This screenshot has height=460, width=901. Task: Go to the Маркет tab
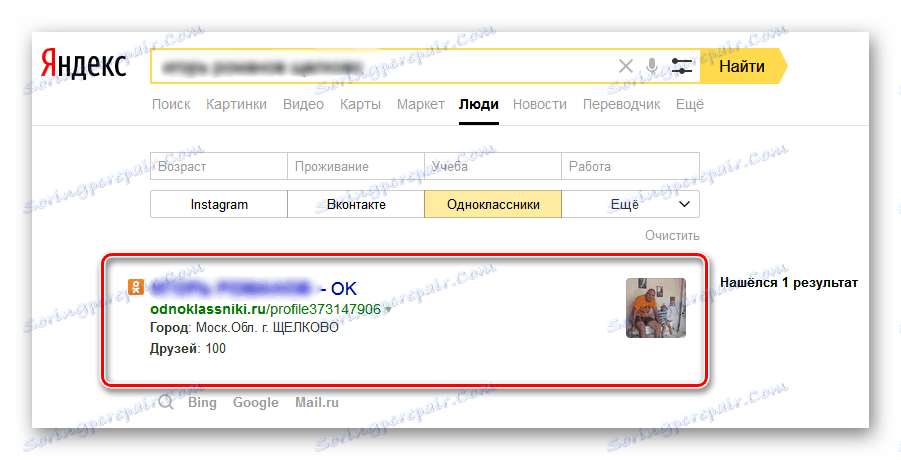pos(421,105)
